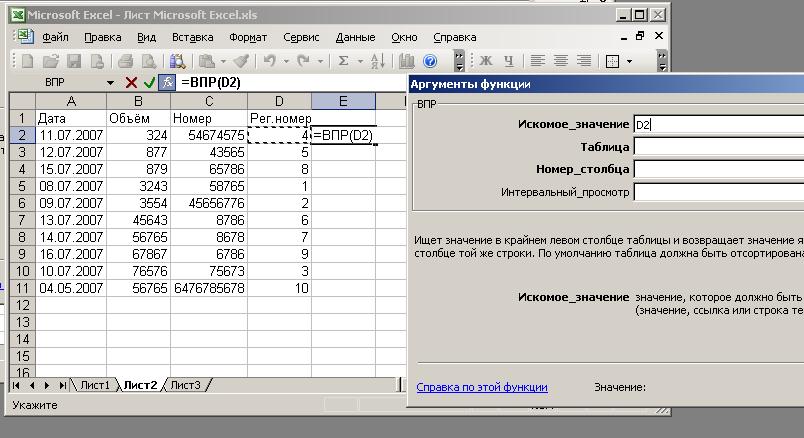Select cell C5 containing 65786
804x438 pixels.
(208, 170)
